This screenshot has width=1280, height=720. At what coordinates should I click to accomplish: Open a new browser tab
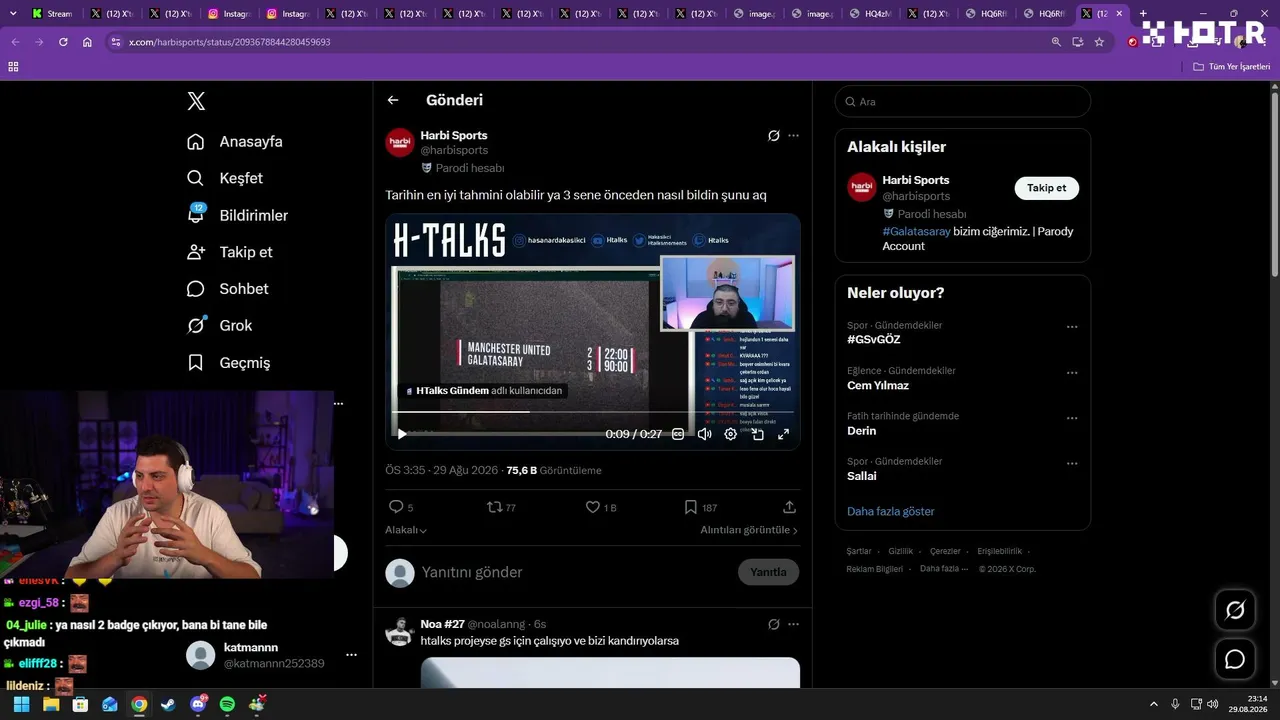coord(1143,14)
